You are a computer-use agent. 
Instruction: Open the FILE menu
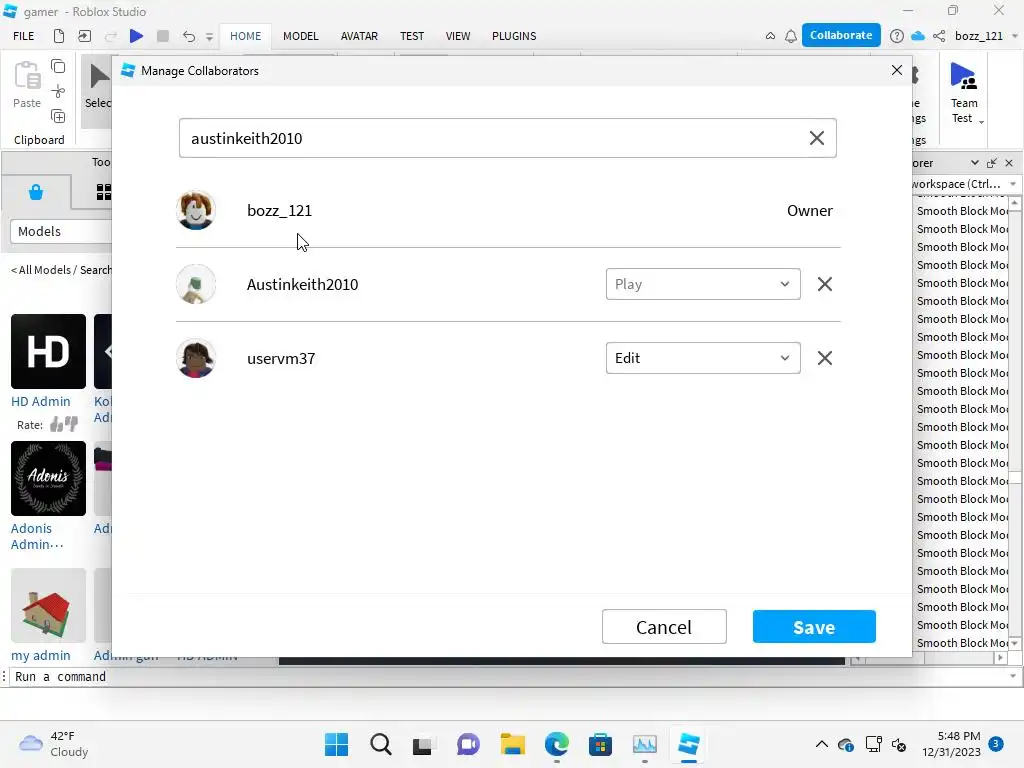pyautogui.click(x=24, y=36)
